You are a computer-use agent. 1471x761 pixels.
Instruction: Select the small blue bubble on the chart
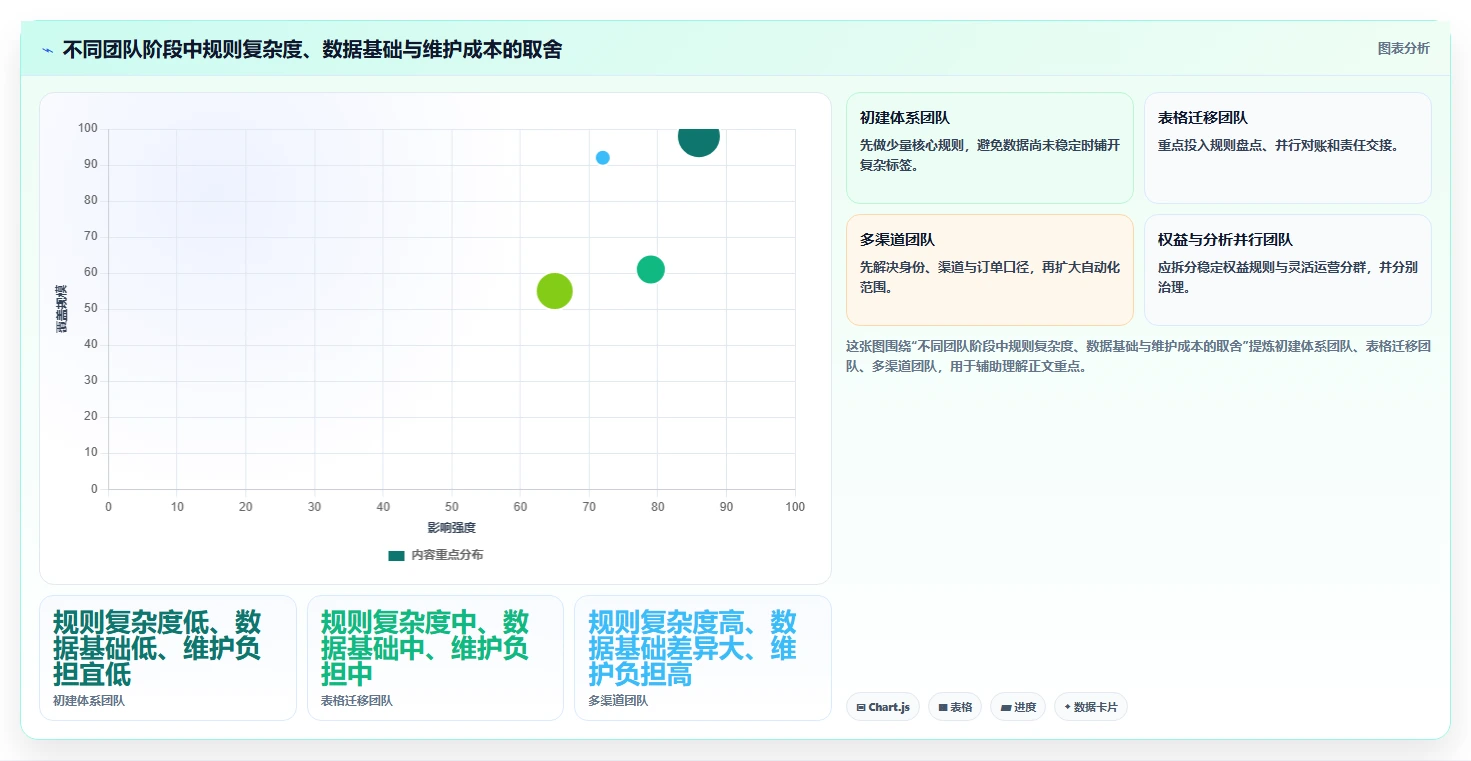pos(603,158)
